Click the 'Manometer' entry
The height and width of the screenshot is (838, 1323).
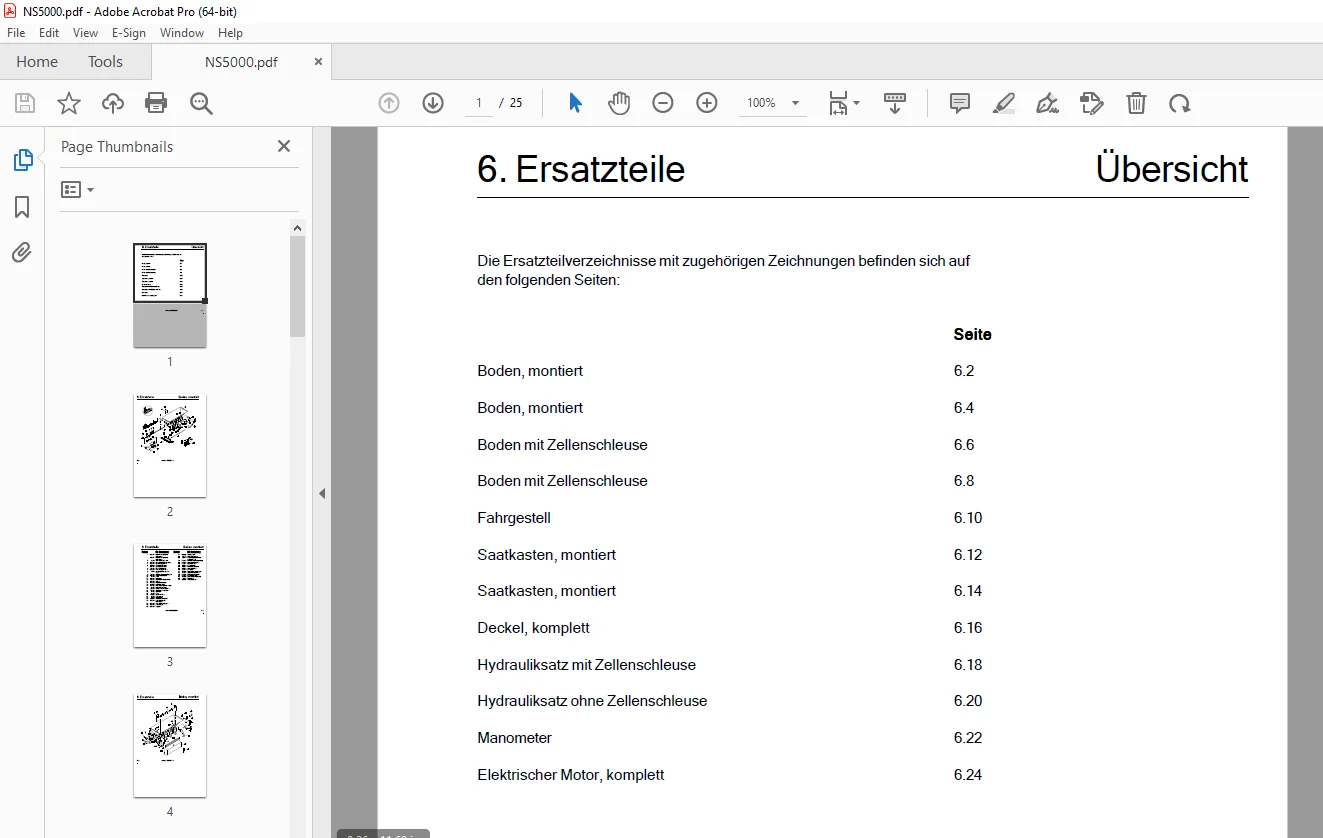coord(515,738)
